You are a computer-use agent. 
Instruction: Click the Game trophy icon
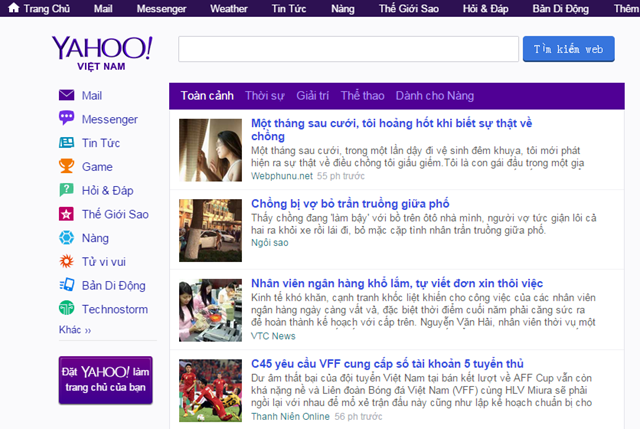click(x=67, y=166)
